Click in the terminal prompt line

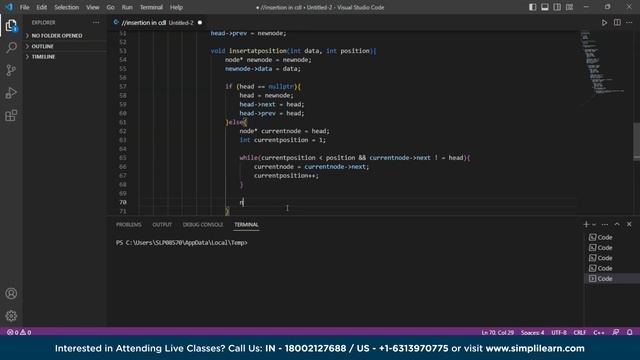click(182, 242)
